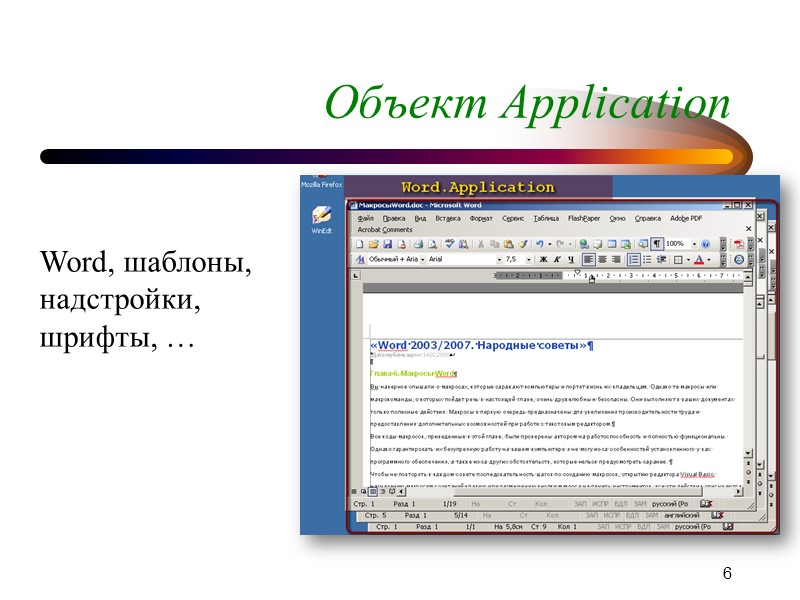Select the Format Painter brush icon

click(522, 244)
